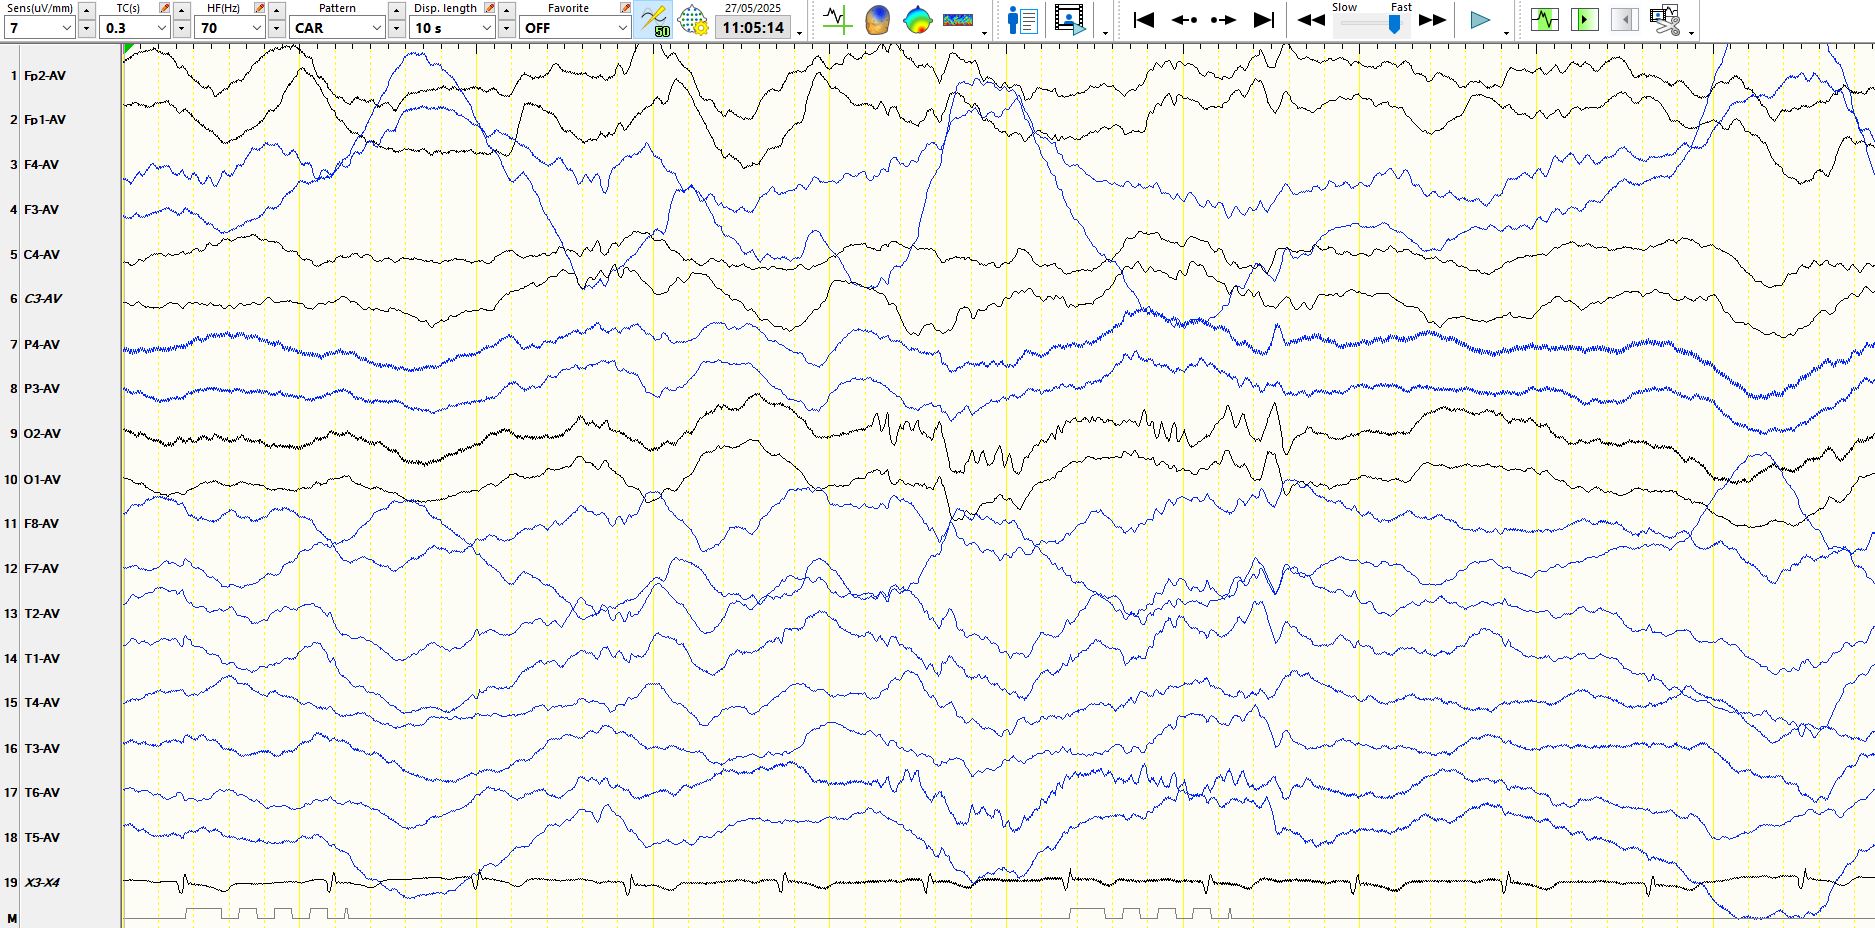Select the M marker channel label
This screenshot has width=1875, height=928.
[12, 918]
